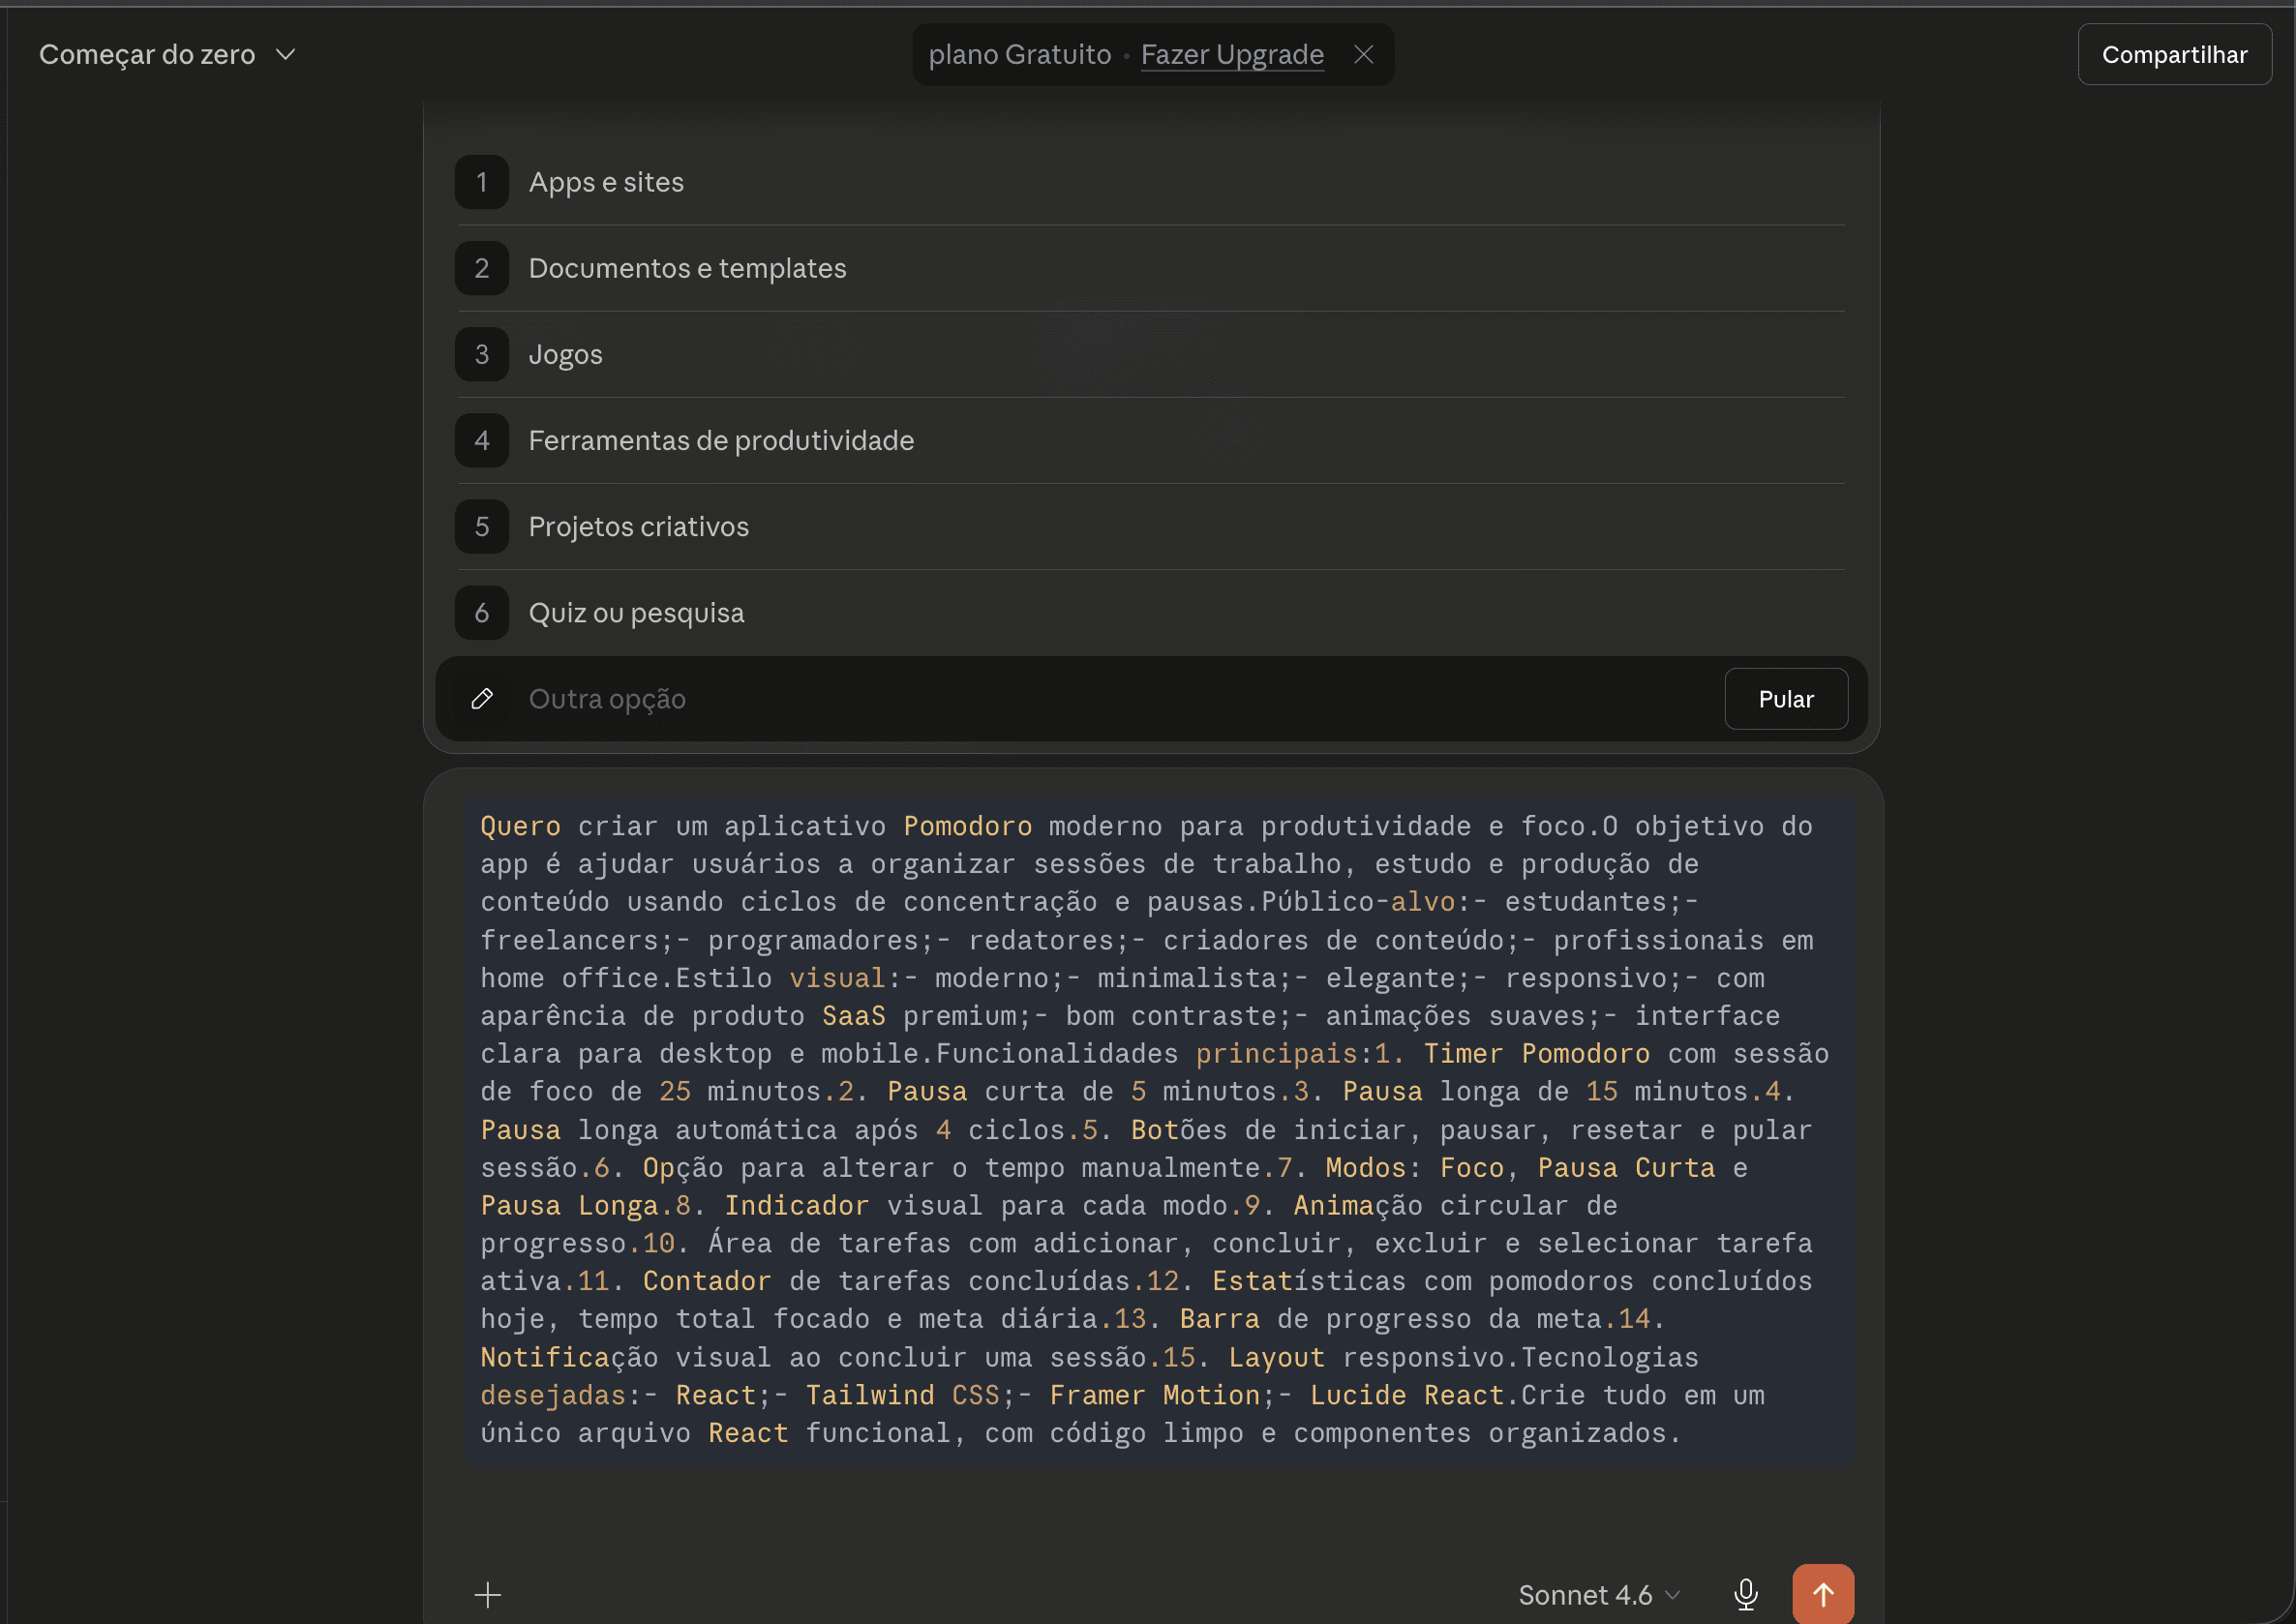Open the plus attachment menu
Image resolution: width=2296 pixels, height=1624 pixels.
click(x=487, y=1594)
